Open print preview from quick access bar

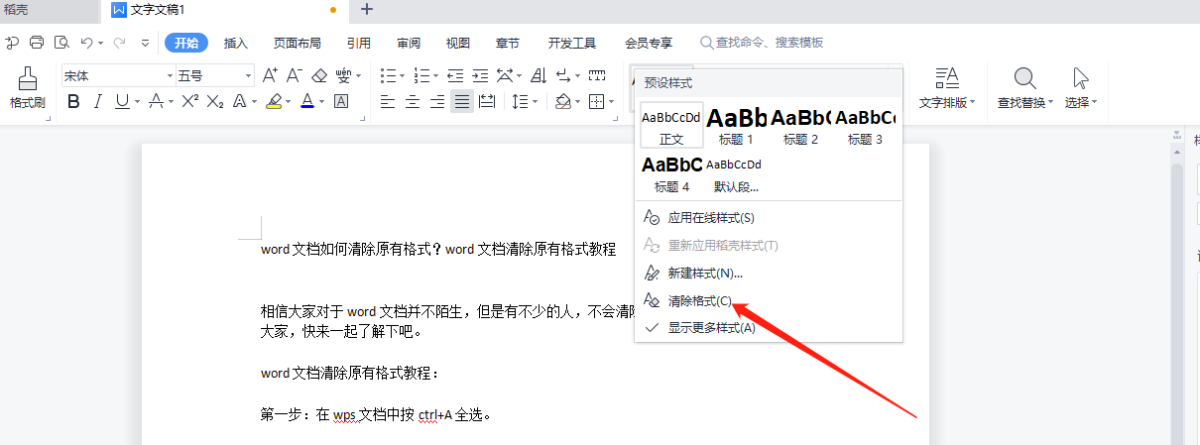click(x=62, y=42)
